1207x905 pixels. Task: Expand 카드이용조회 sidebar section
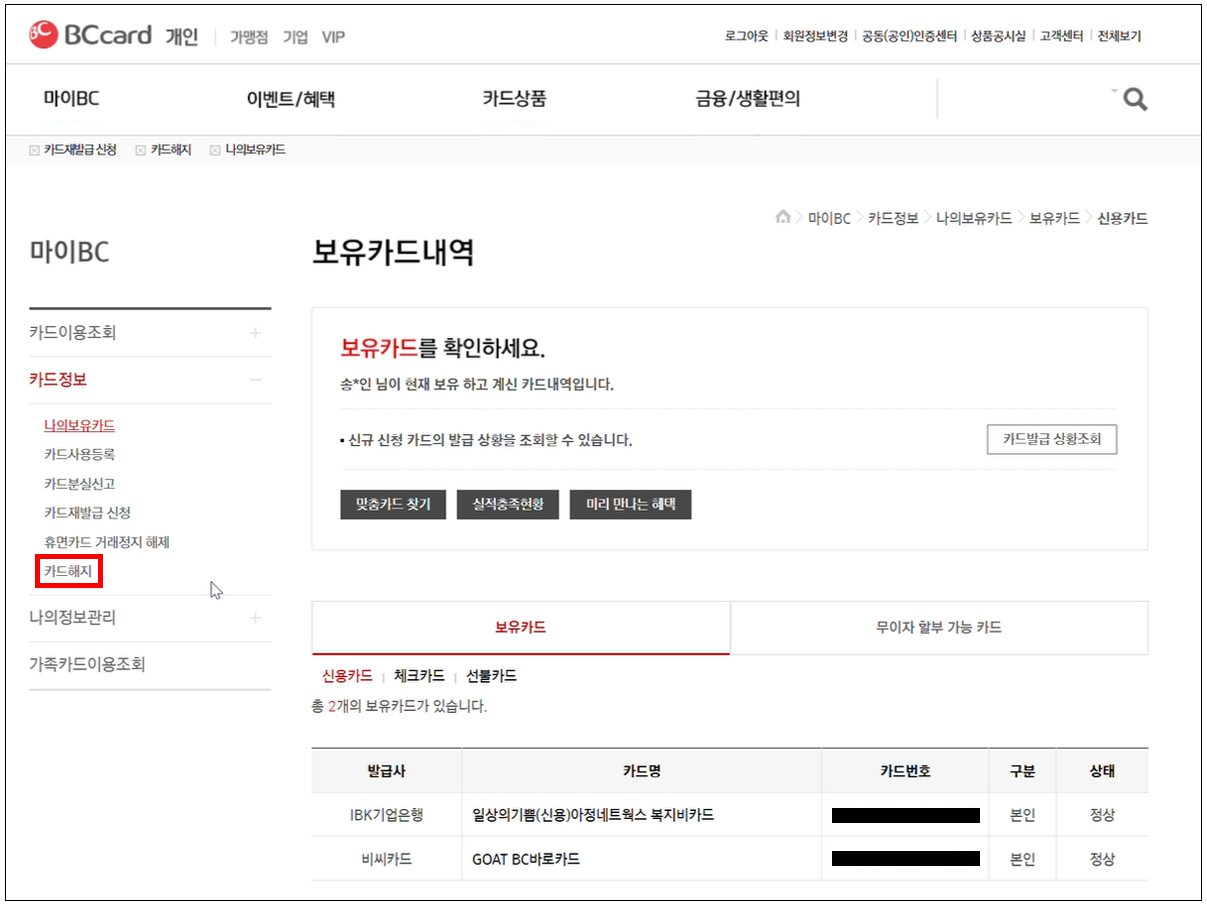point(255,333)
